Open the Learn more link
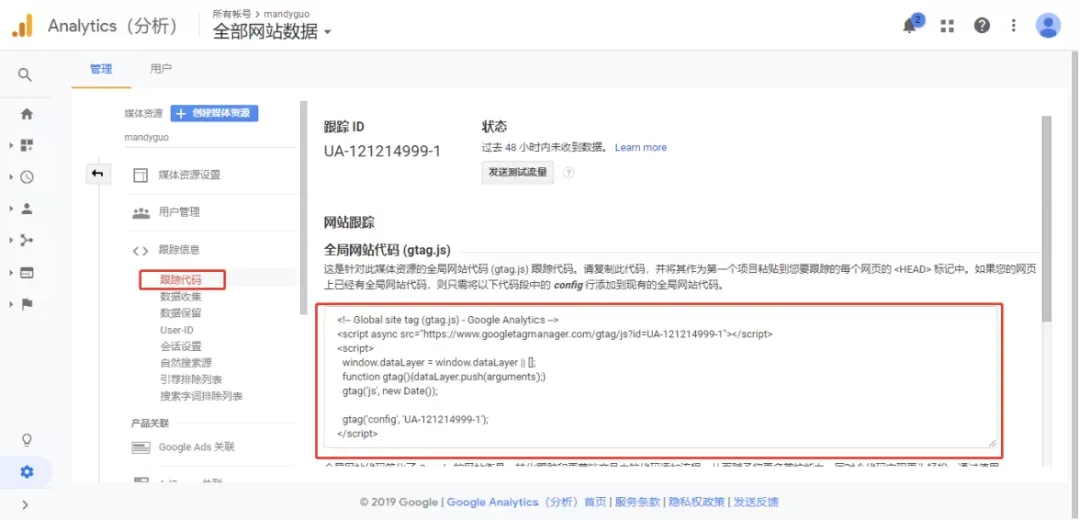 [x=641, y=147]
